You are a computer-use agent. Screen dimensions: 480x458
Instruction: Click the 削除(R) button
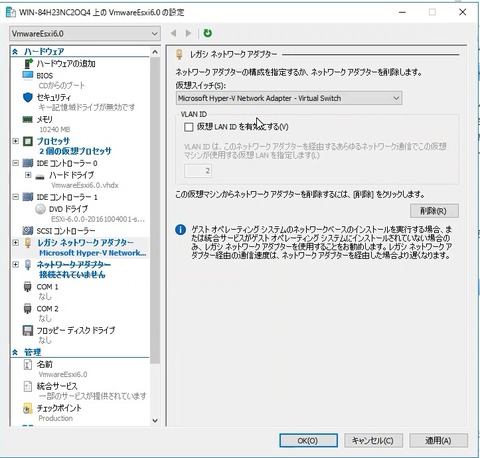434,211
